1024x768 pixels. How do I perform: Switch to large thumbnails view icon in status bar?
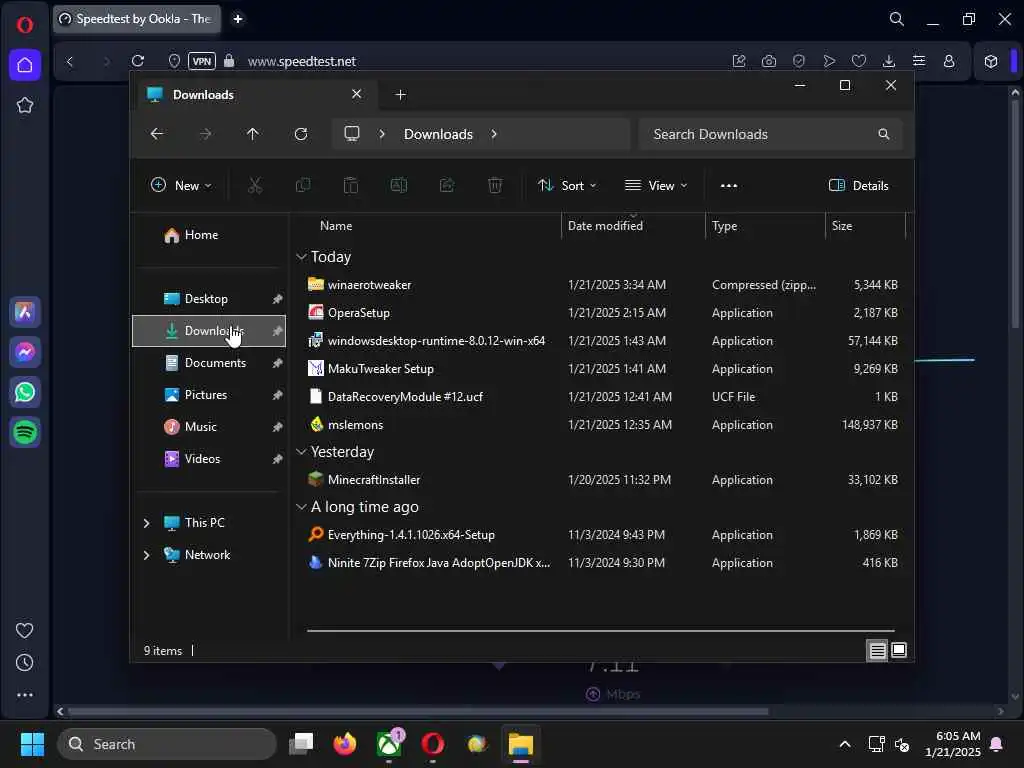(899, 650)
